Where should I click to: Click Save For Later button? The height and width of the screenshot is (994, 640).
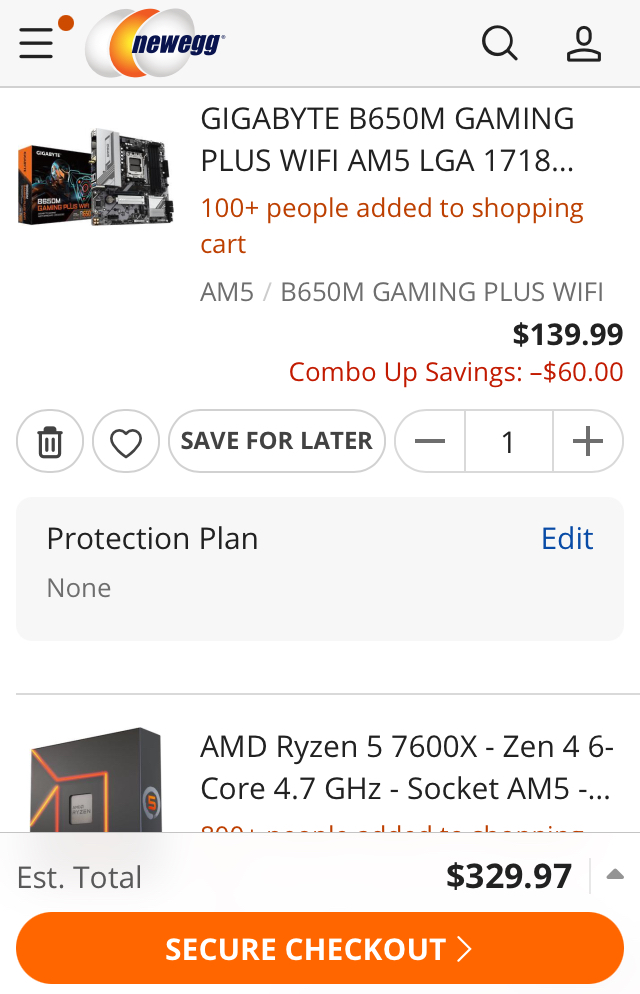click(277, 441)
